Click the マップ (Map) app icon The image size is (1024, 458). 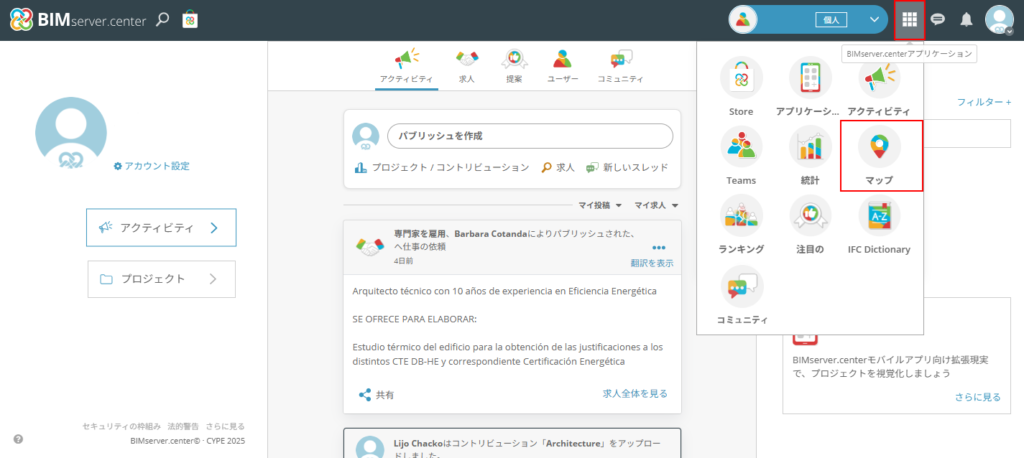pyautogui.click(x=879, y=148)
